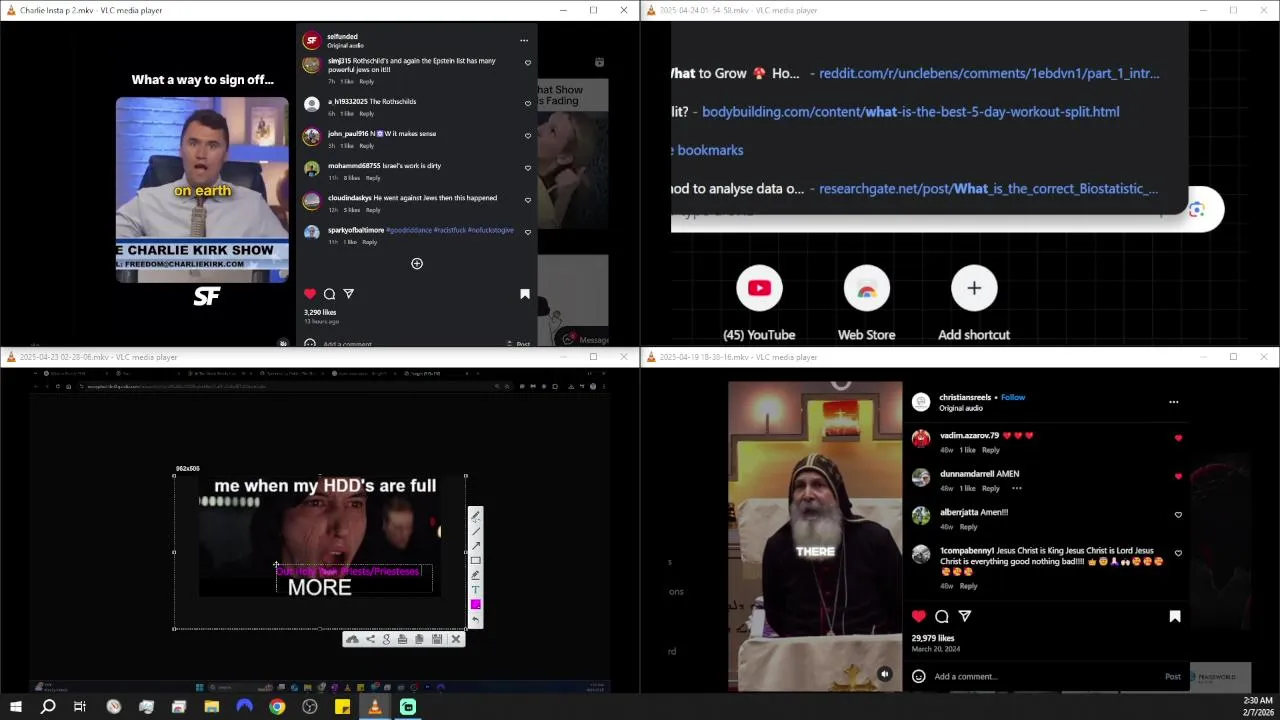Open comment icon on christiansreels post

[942, 617]
